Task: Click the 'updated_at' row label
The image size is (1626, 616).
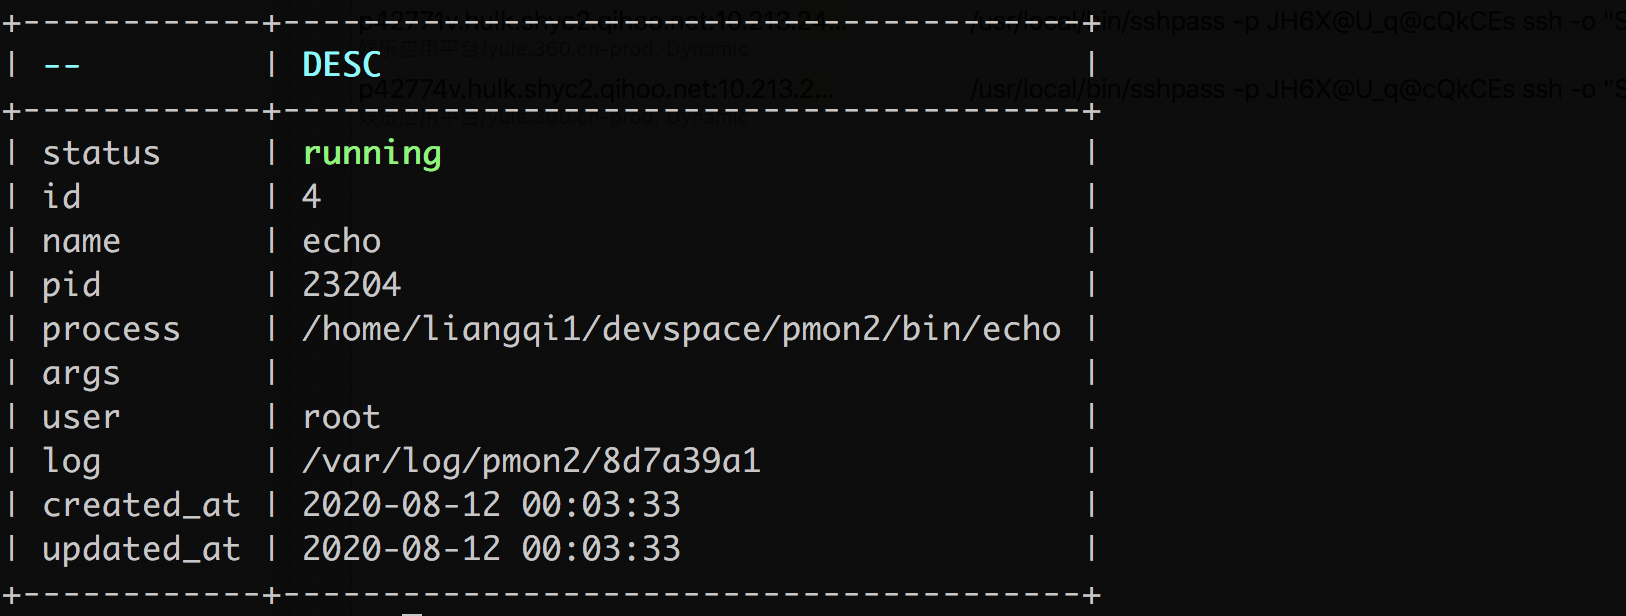Action: tap(141, 549)
